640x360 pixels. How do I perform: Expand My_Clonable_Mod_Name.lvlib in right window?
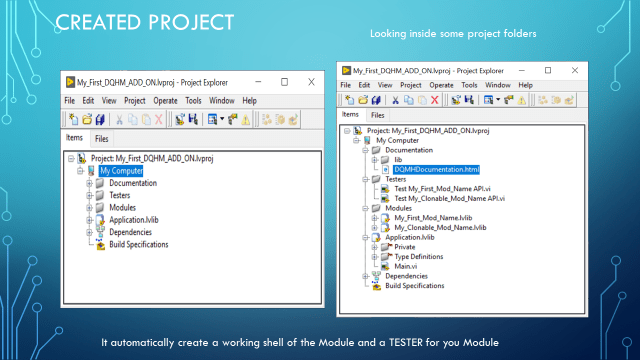(374, 228)
